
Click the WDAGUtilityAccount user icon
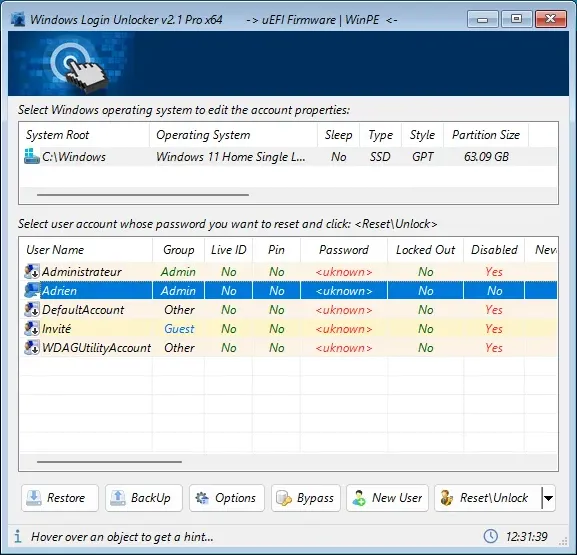[x=32, y=348]
